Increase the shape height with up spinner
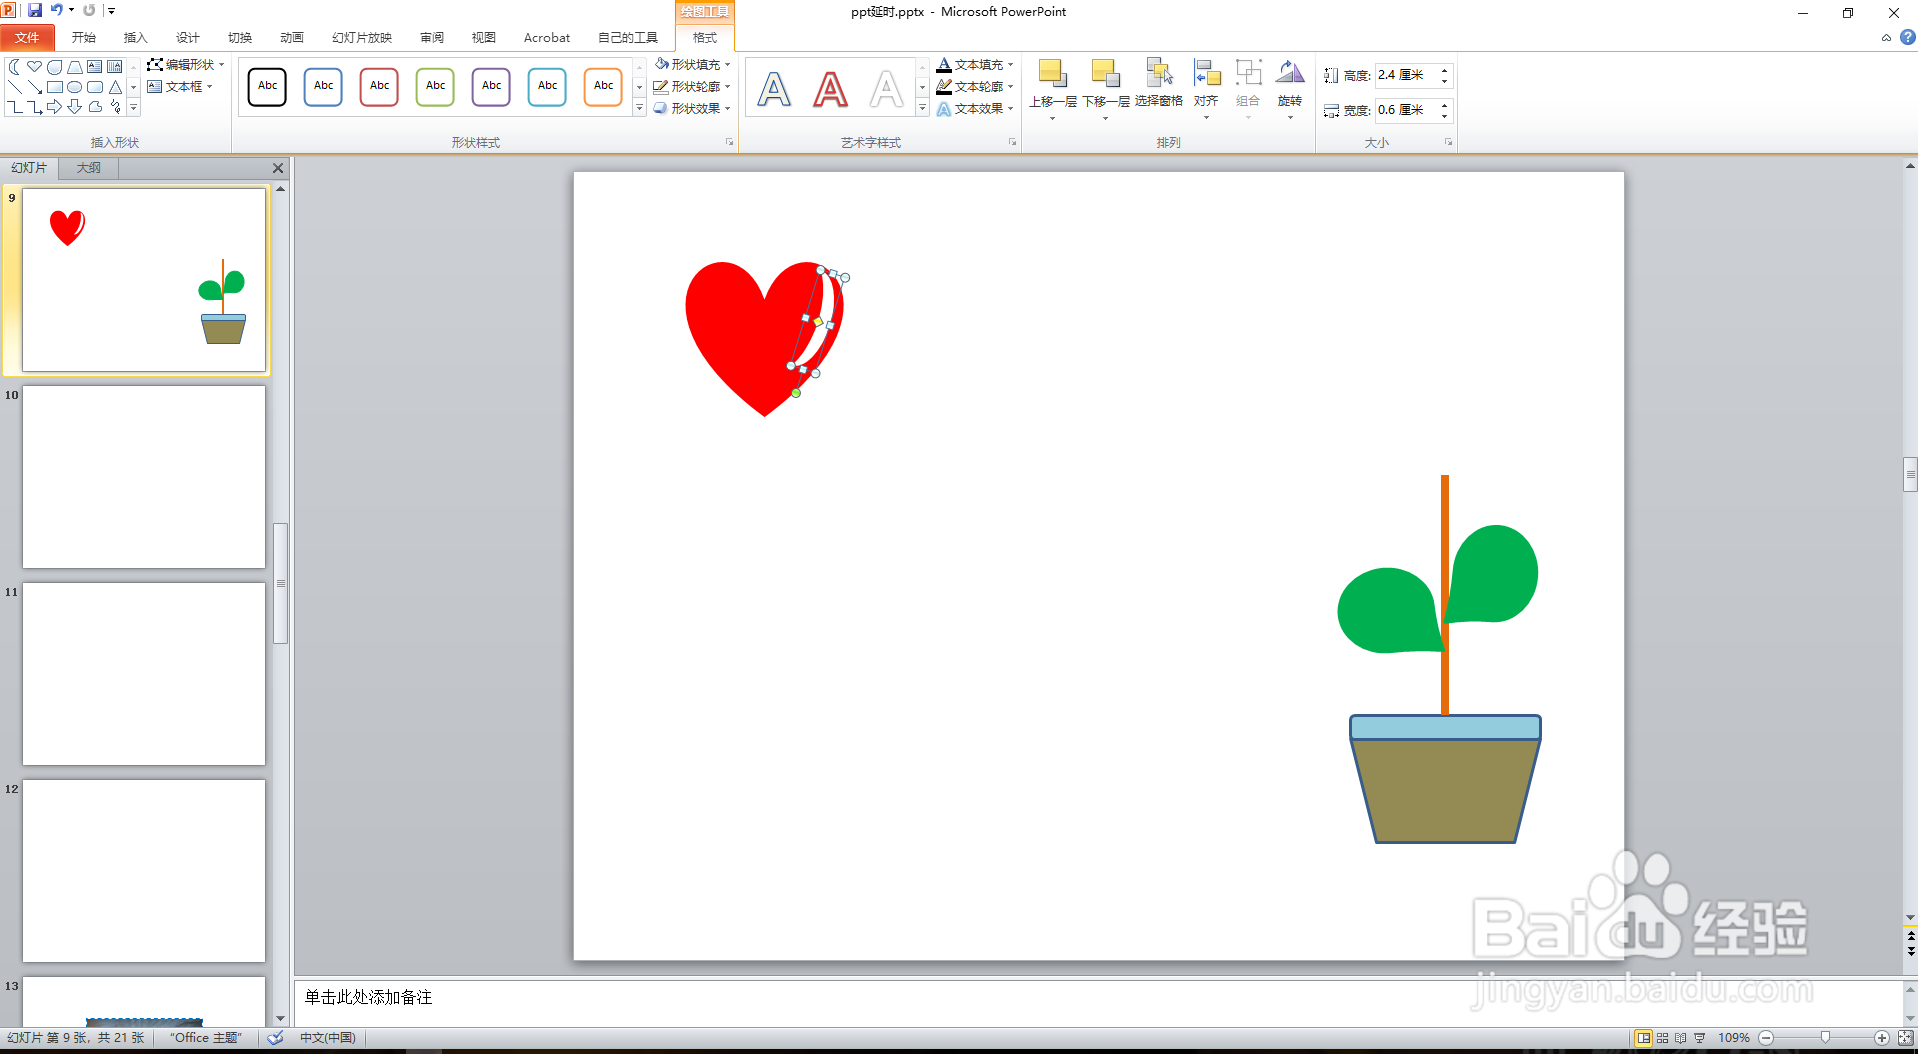This screenshot has height=1054, width=1918. 1444,70
